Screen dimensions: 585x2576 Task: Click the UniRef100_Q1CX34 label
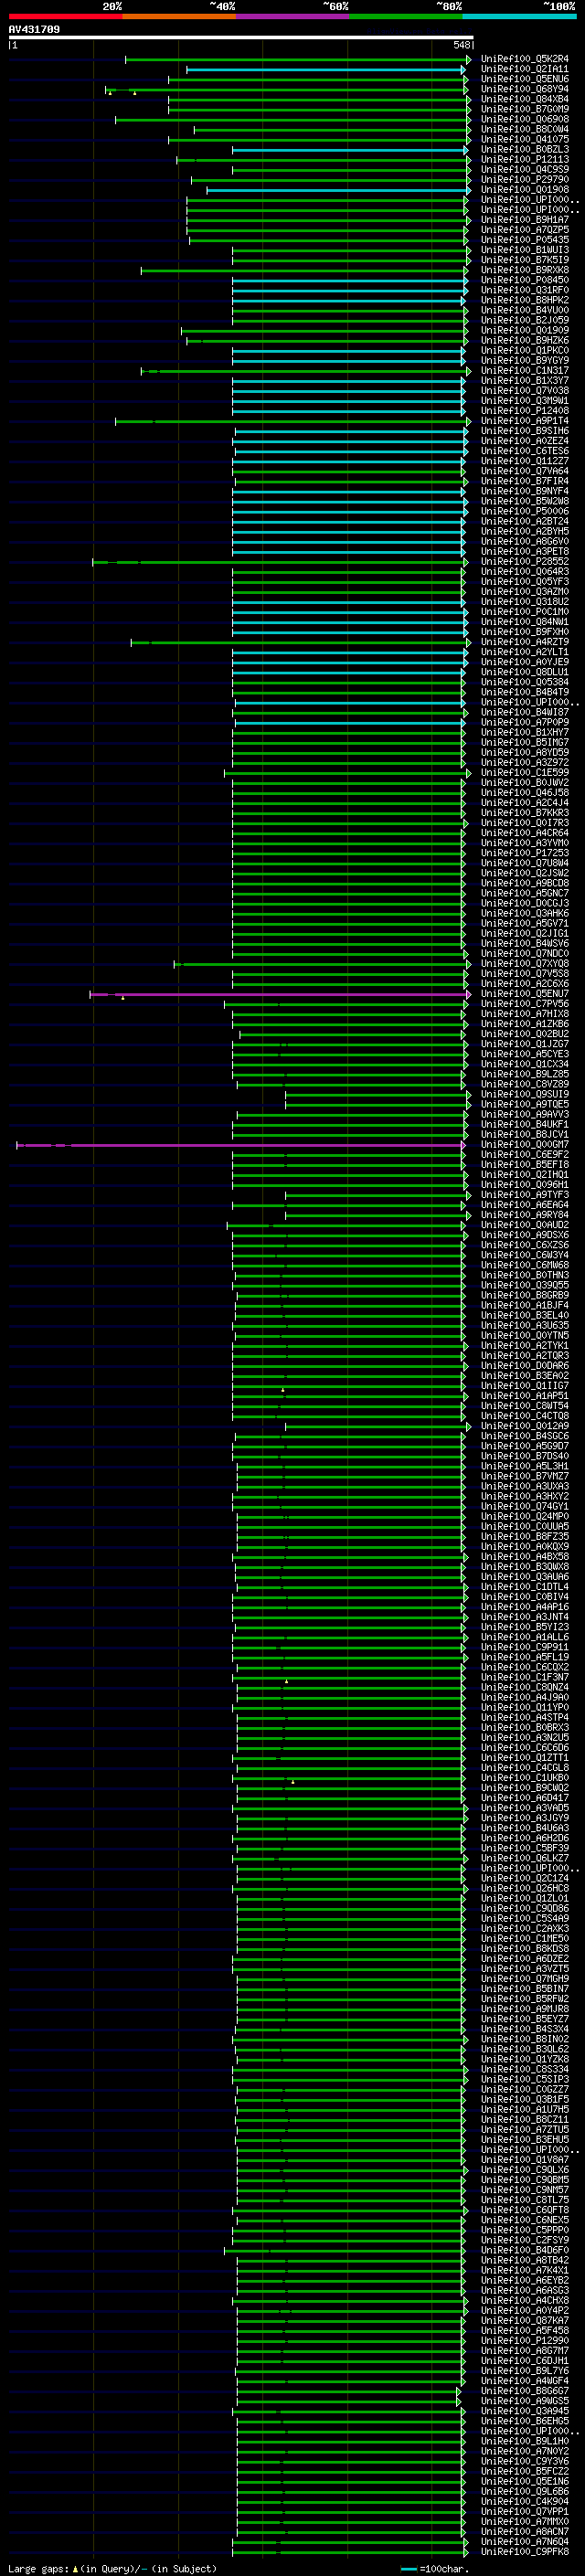(524, 1064)
